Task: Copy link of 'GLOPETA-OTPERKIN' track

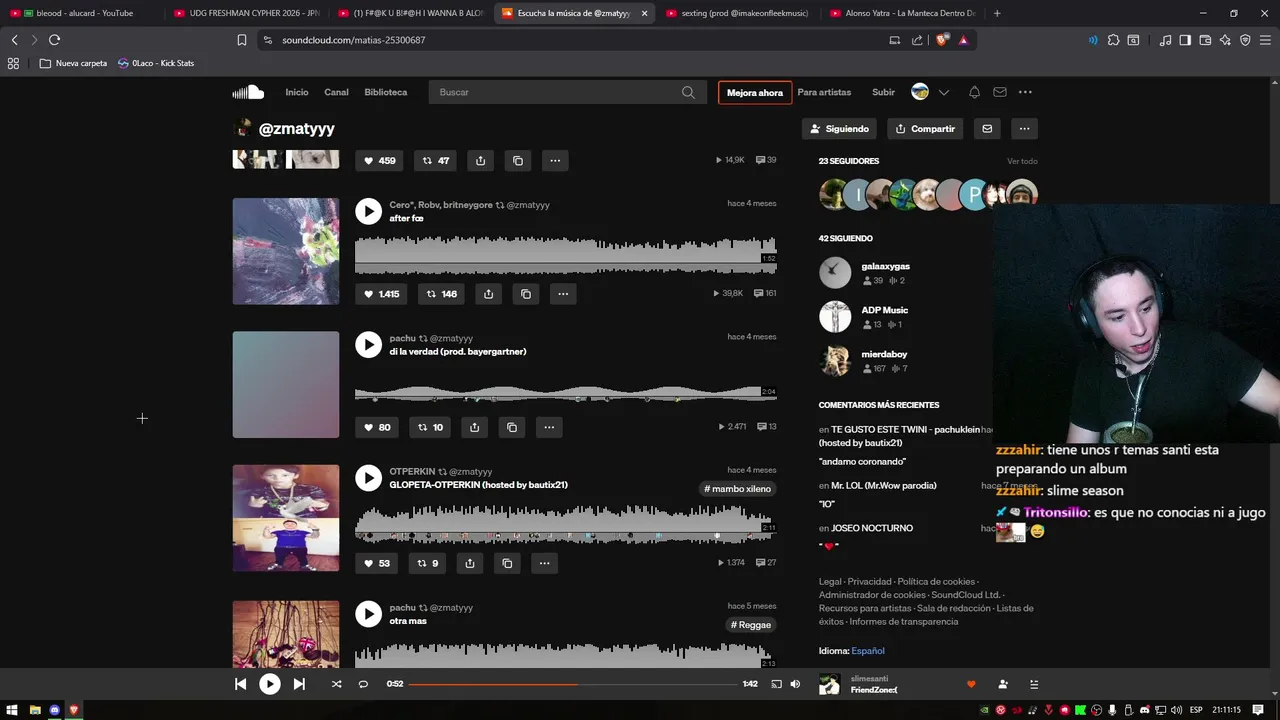Action: click(x=507, y=563)
